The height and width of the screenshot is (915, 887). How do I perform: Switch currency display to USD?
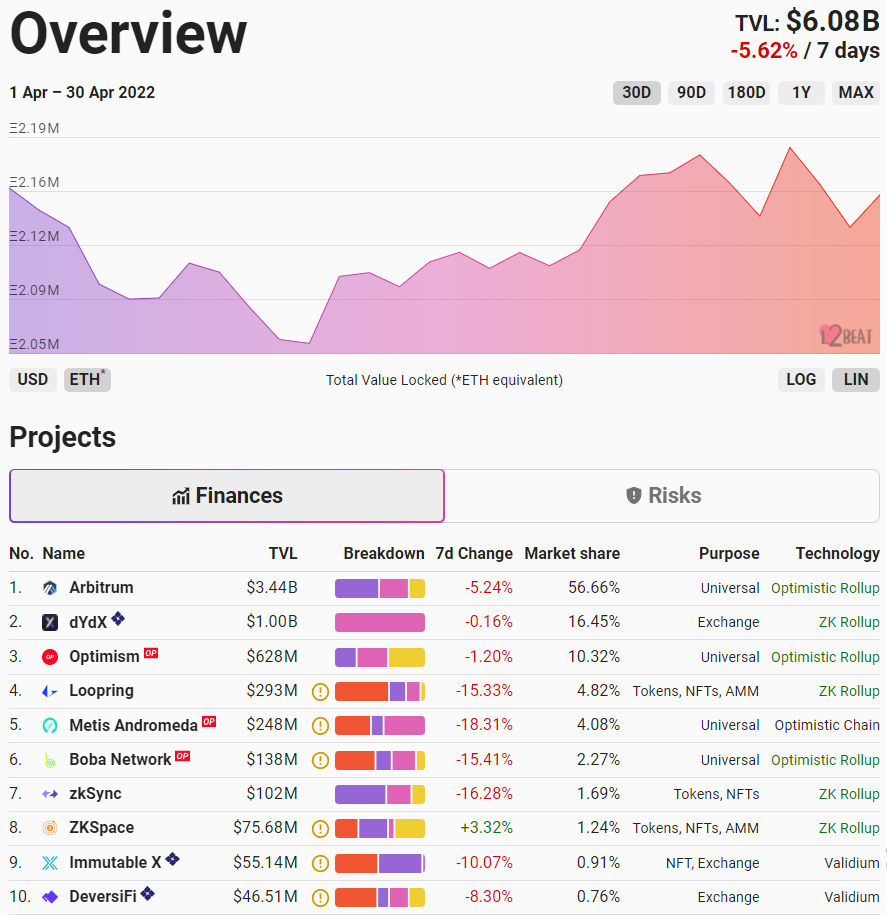(x=33, y=380)
